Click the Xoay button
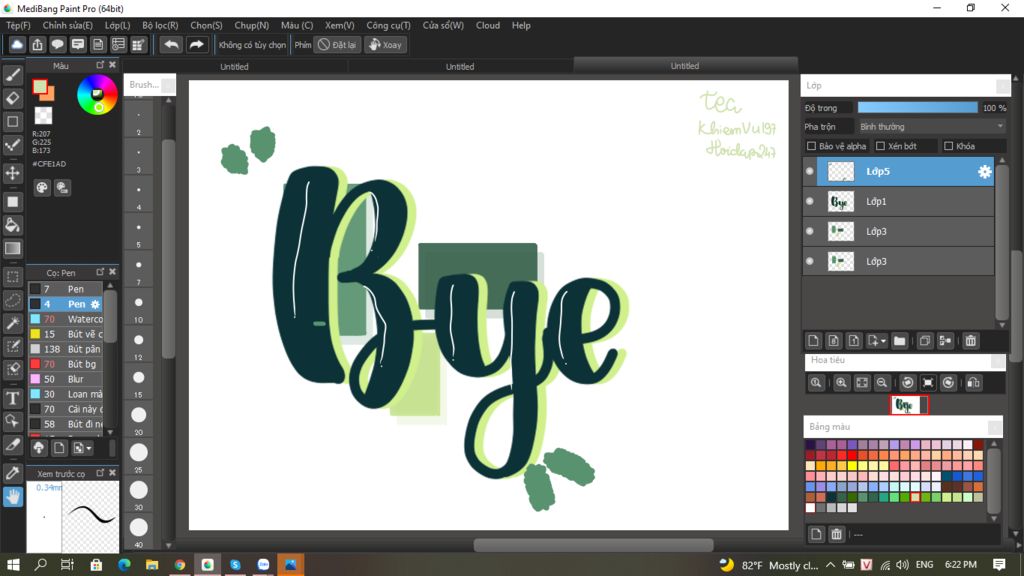1024x576 pixels. (385, 45)
